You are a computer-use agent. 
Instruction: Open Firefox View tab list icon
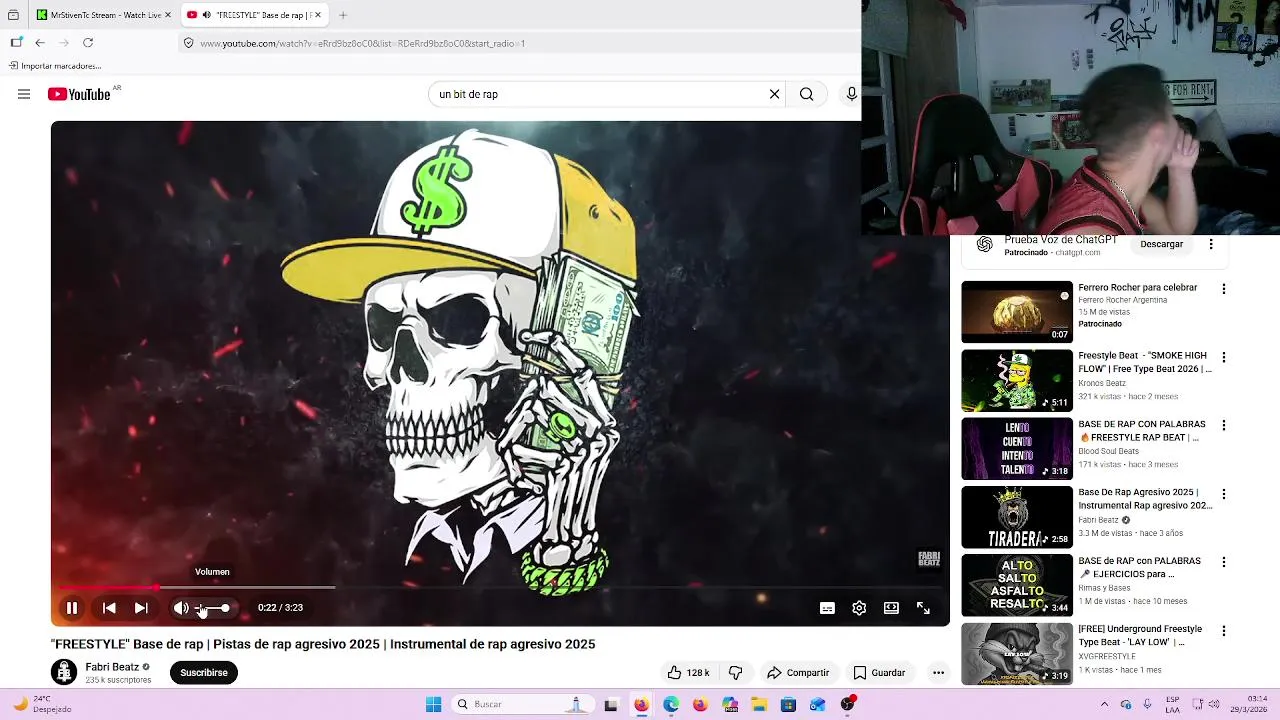pos(13,15)
